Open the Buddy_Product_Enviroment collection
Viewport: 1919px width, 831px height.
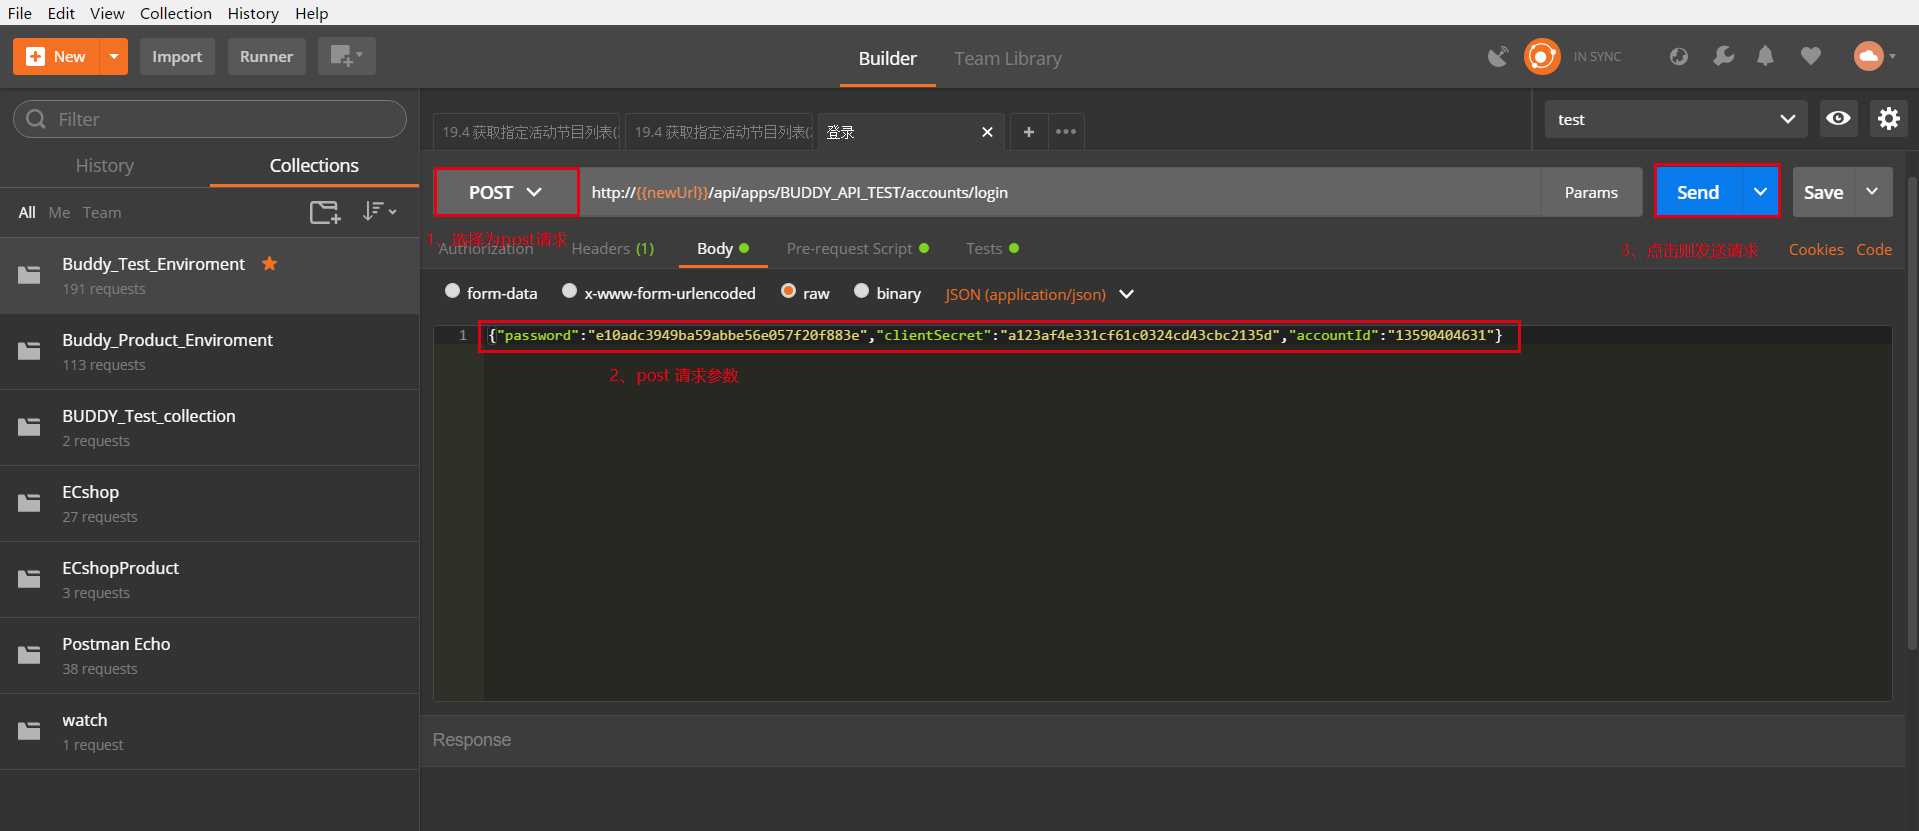pyautogui.click(x=209, y=352)
